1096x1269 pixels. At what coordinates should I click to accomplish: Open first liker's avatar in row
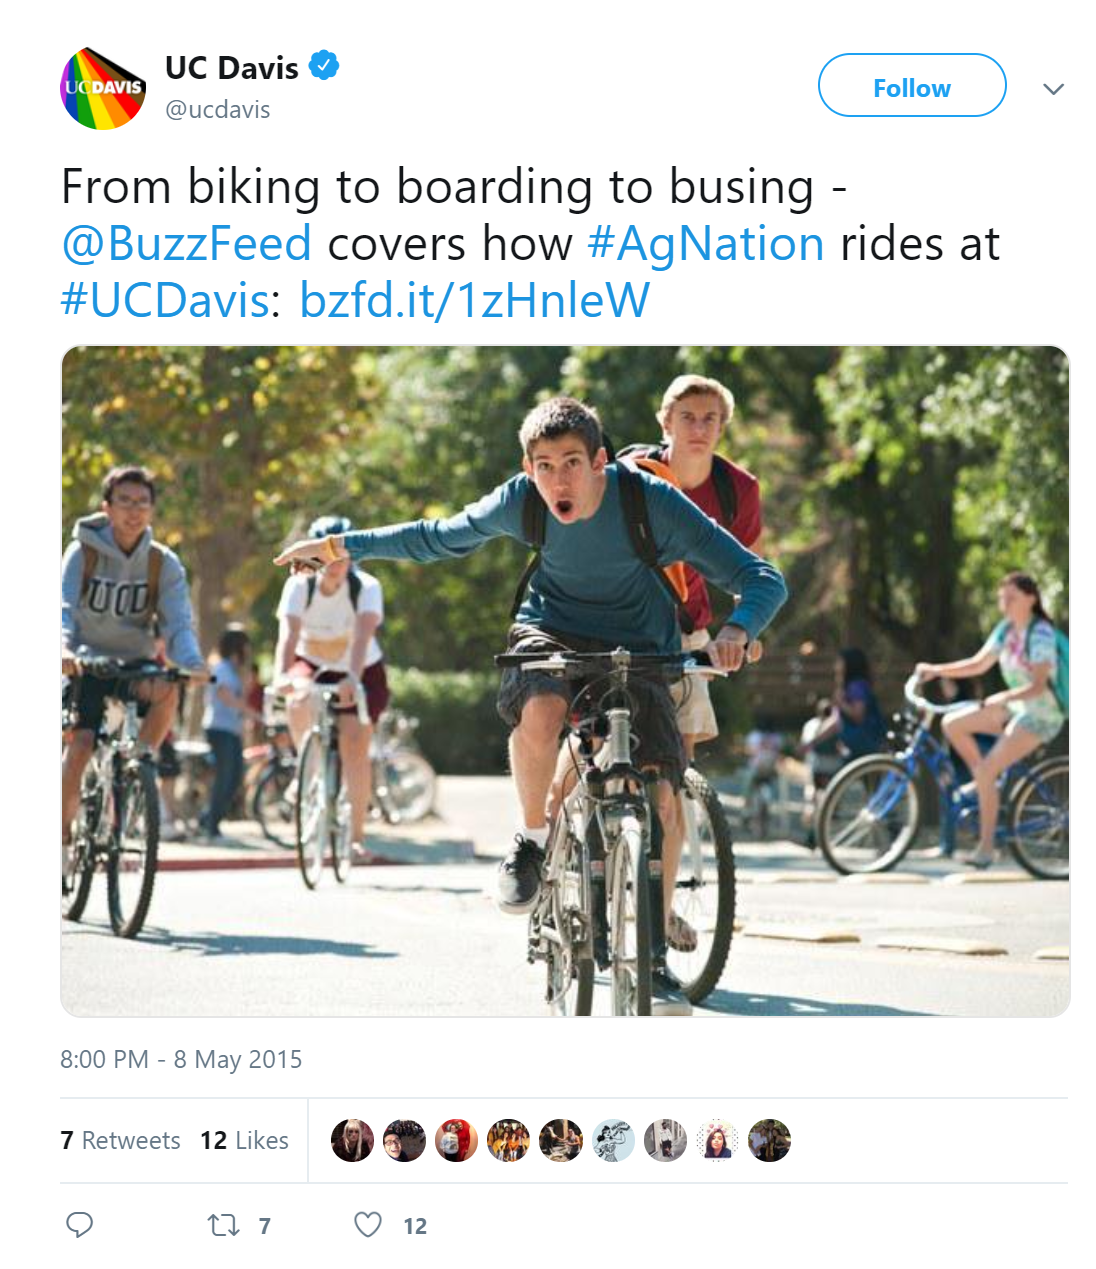[x=352, y=1141]
